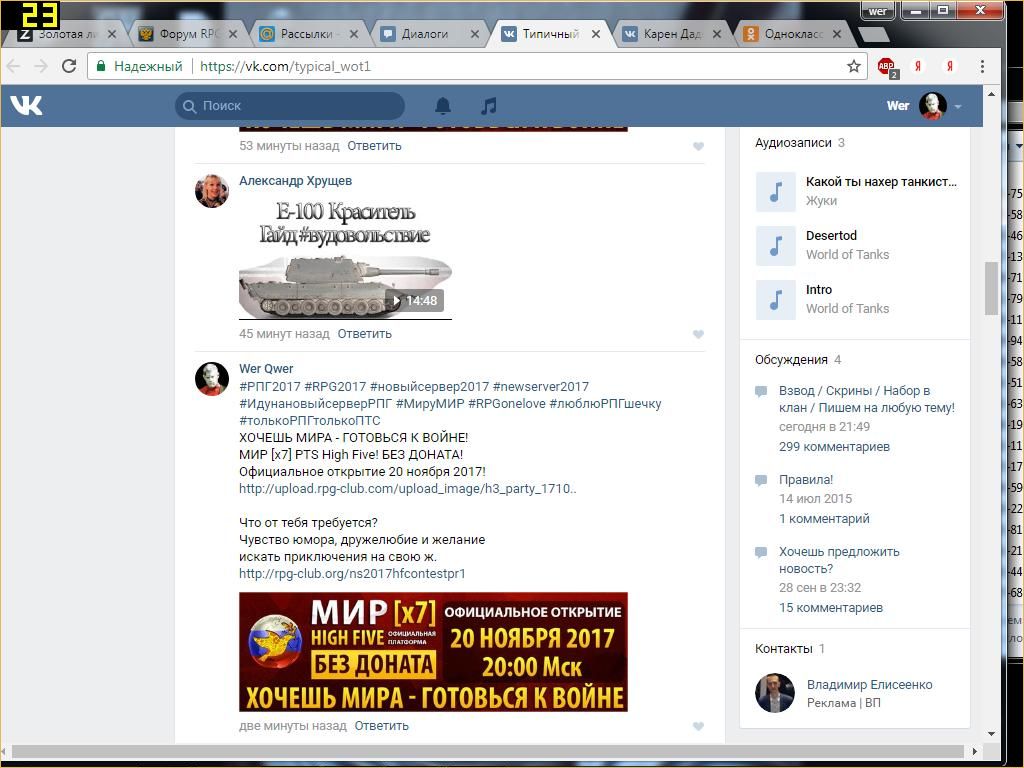Open 15 комментариев link
1024x768 pixels.
point(831,608)
